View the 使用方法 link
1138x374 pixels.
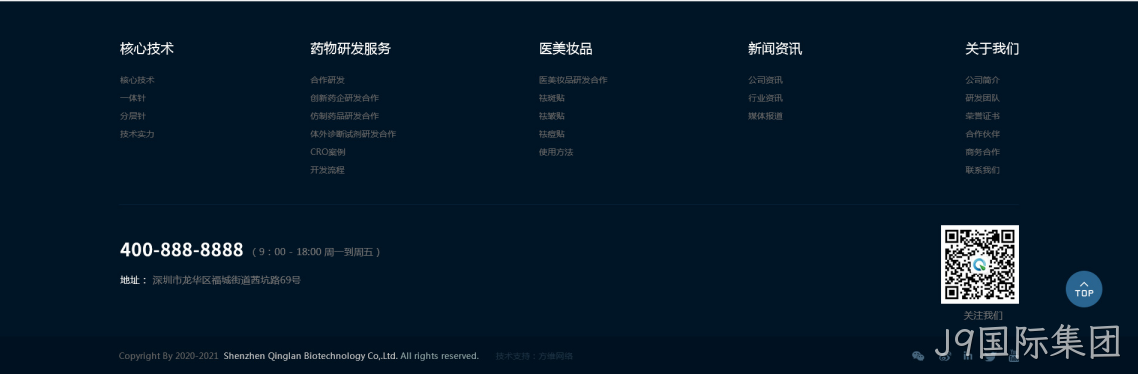pyautogui.click(x=556, y=153)
